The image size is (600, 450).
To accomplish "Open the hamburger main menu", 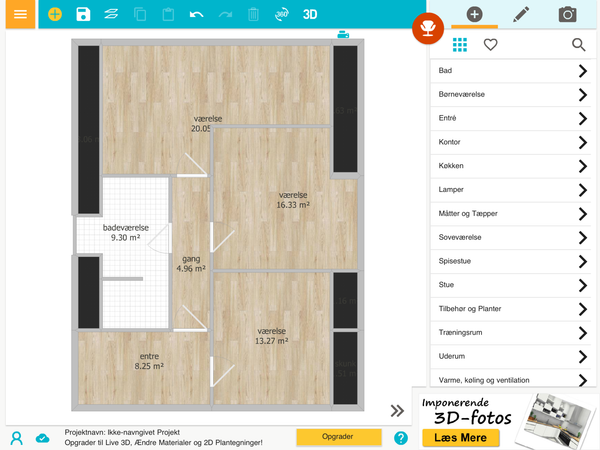I will point(20,15).
